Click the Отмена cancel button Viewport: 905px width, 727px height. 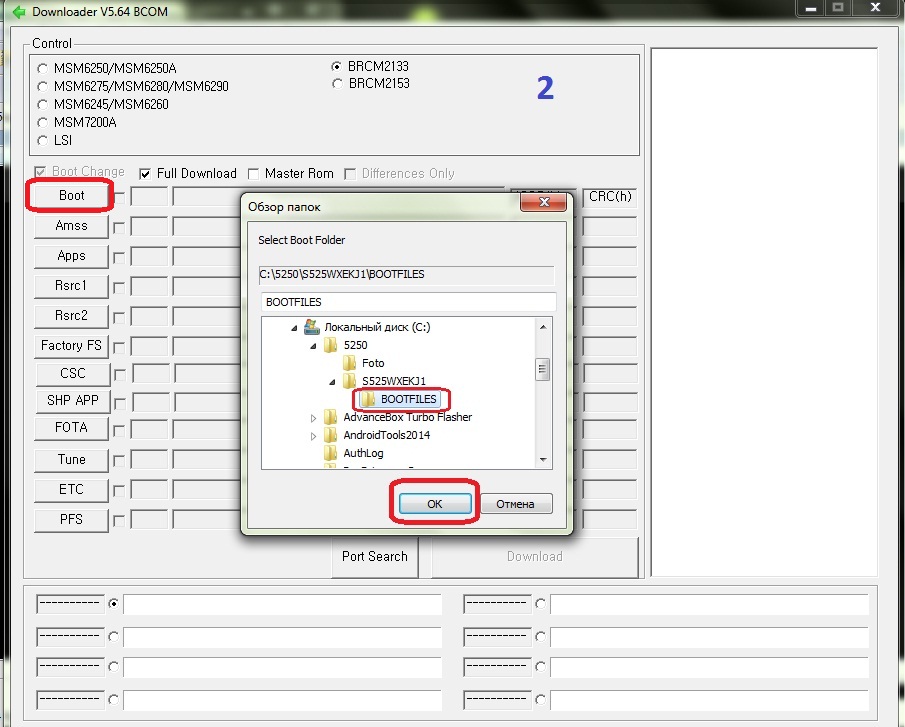point(516,504)
